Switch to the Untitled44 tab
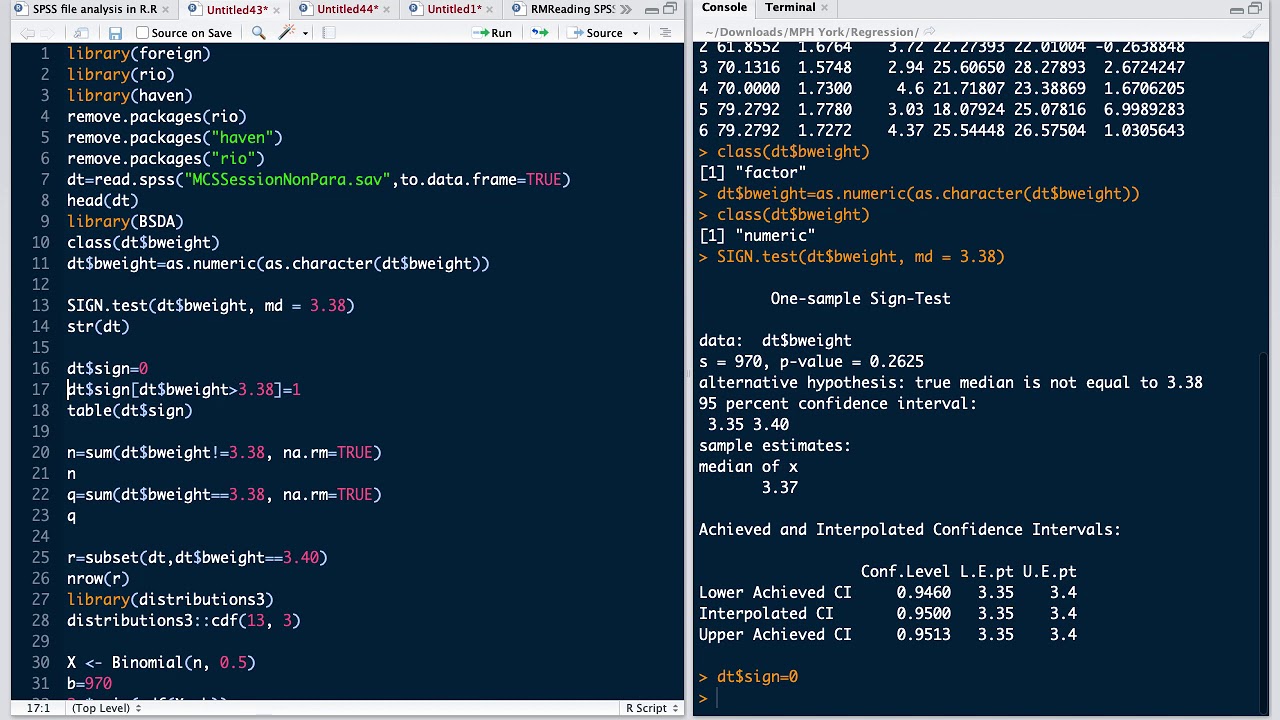This screenshot has height=720, width=1280. pyautogui.click(x=347, y=10)
